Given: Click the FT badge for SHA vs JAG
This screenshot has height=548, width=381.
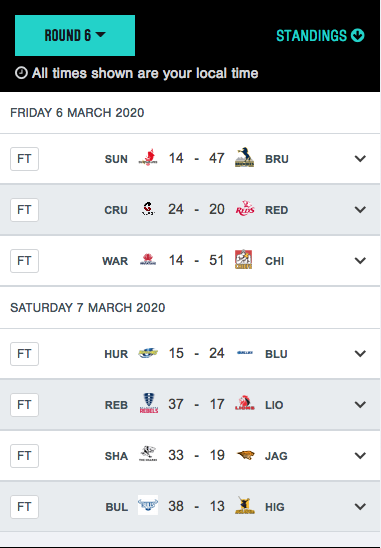Looking at the screenshot, I should pyautogui.click(x=24, y=456).
